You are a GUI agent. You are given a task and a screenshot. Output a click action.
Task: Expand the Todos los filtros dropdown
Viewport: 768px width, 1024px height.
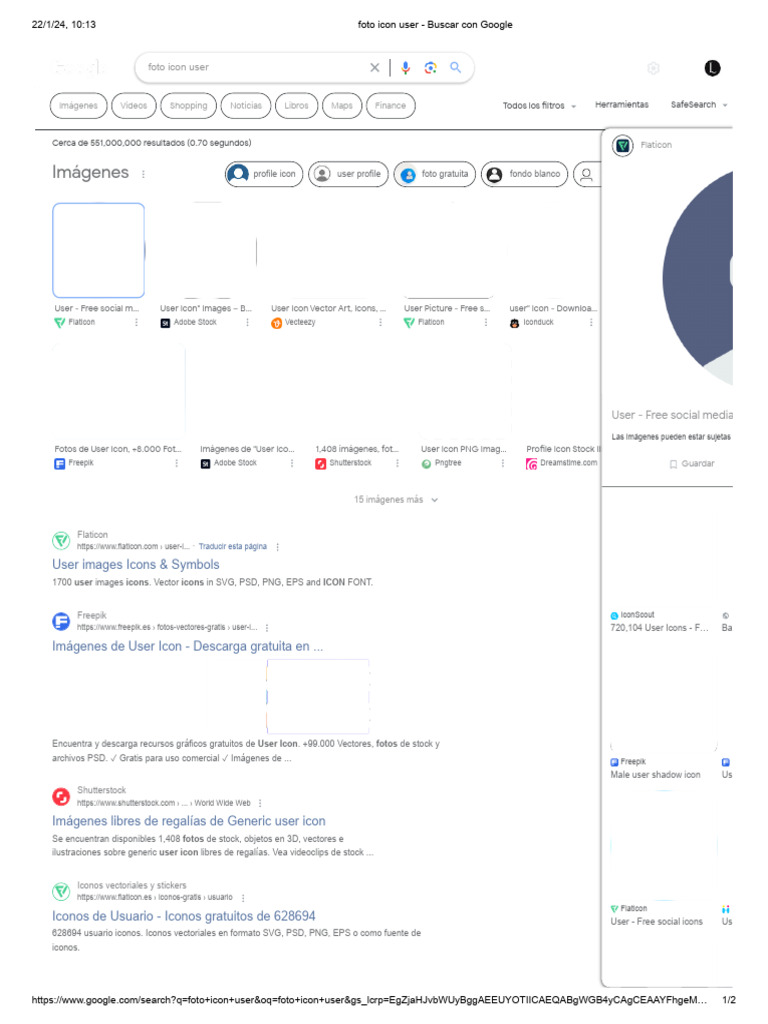click(x=539, y=105)
